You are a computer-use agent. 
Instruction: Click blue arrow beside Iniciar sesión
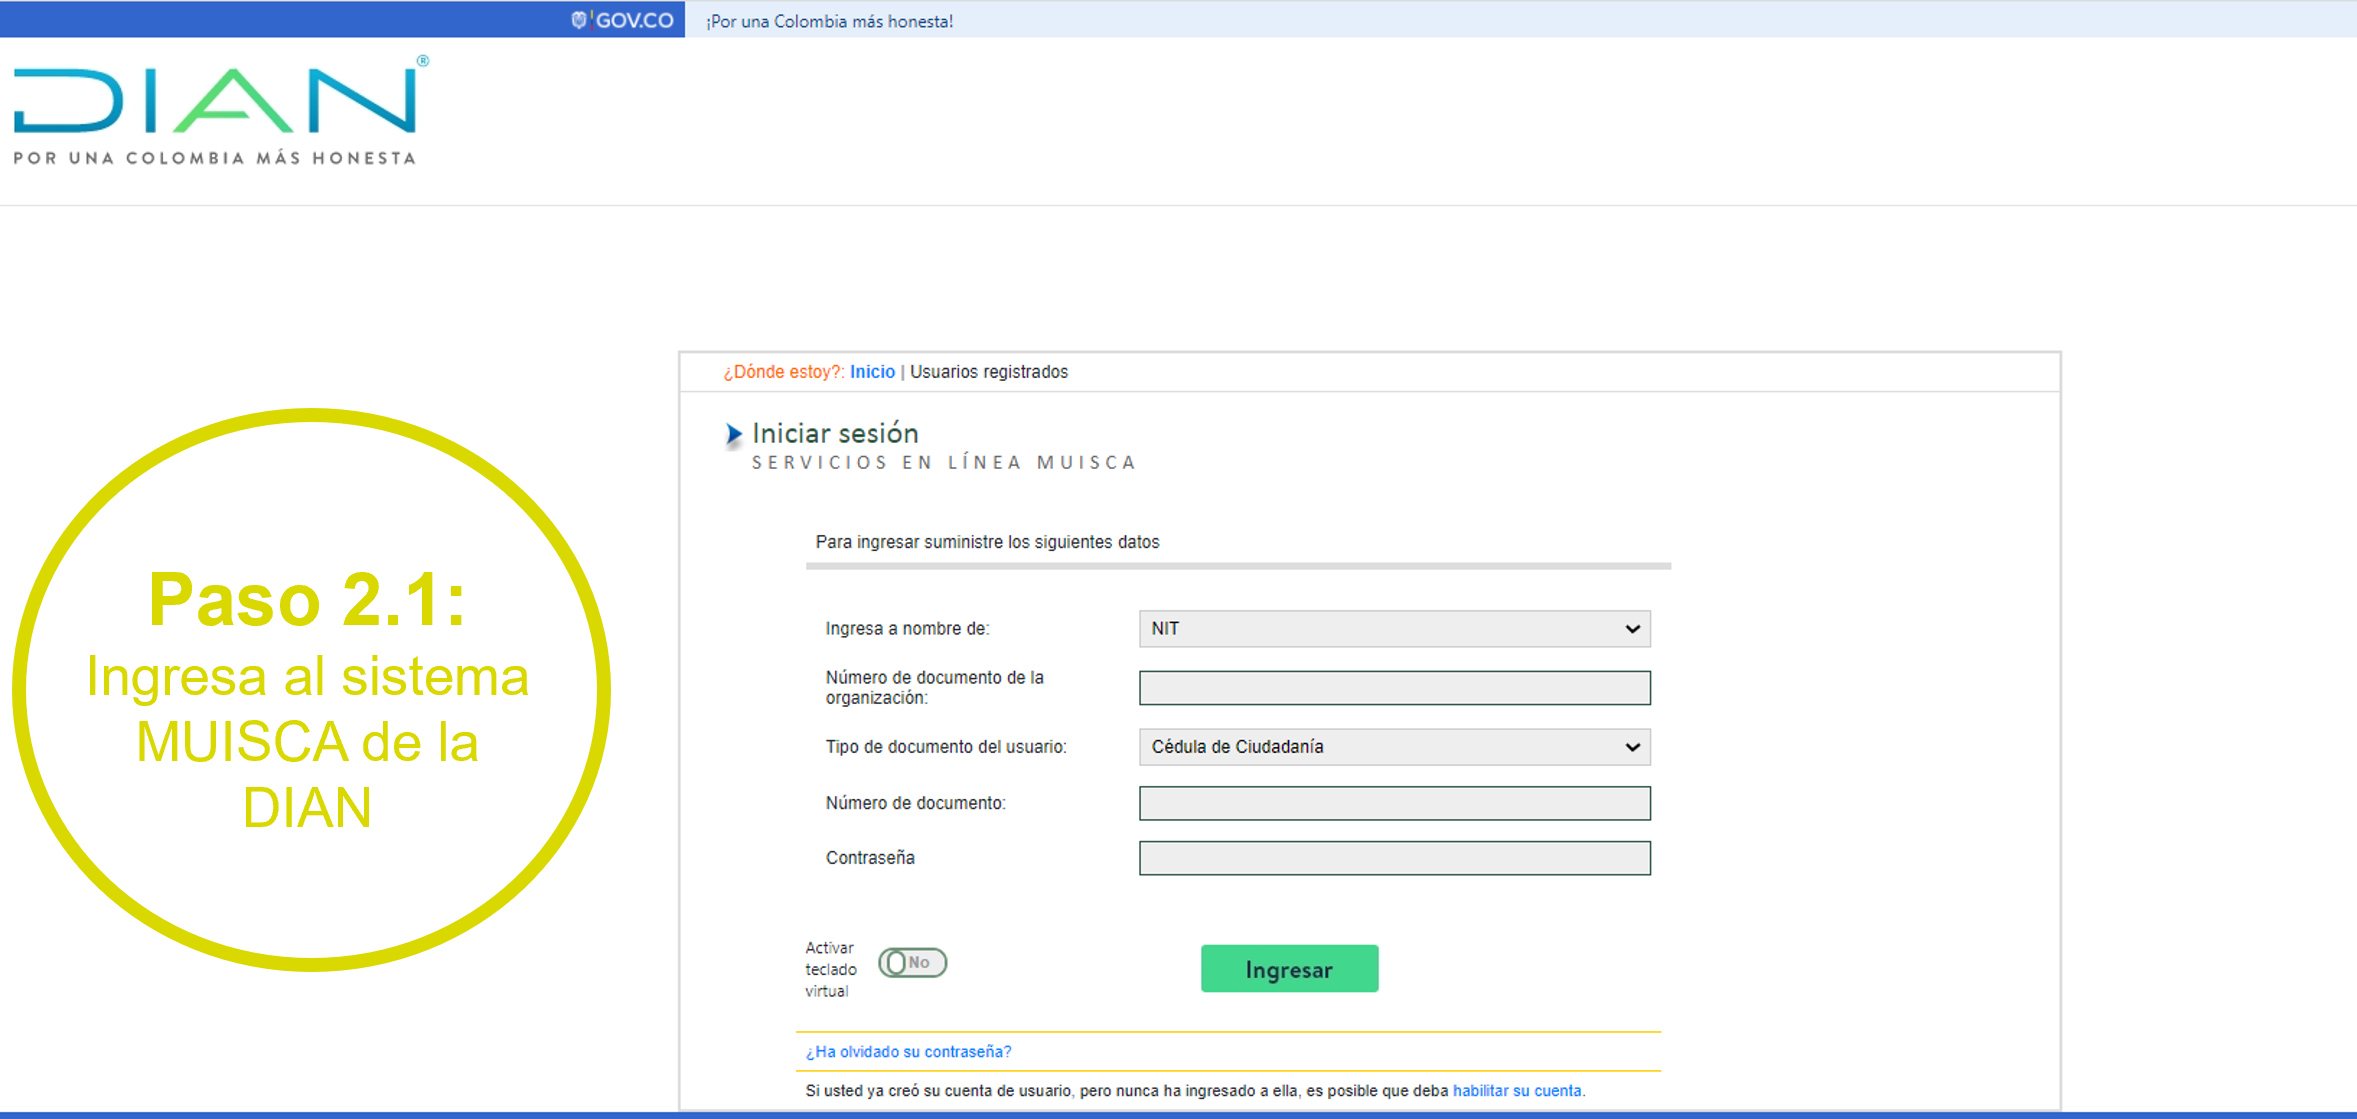click(733, 434)
